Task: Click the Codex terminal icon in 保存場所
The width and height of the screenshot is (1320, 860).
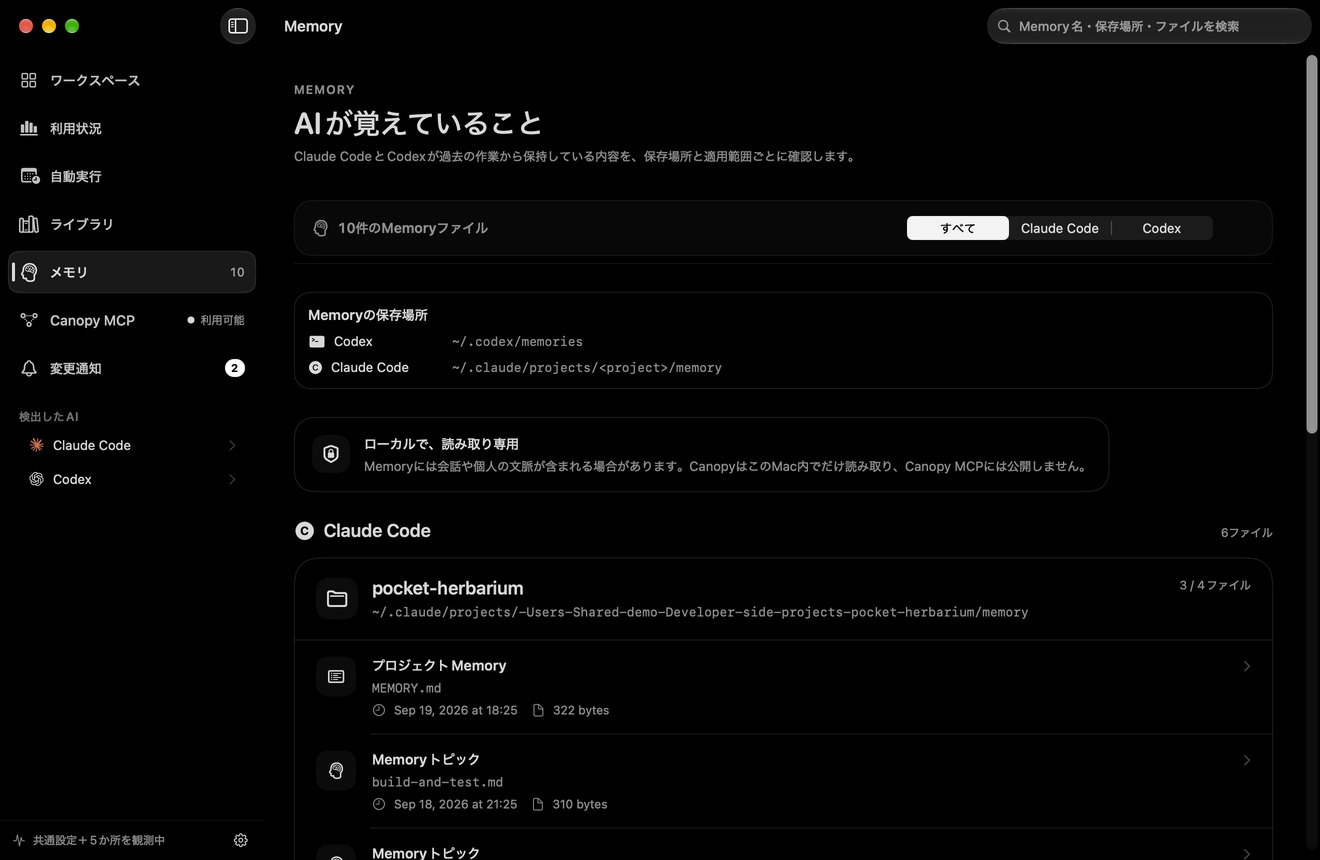Action: tap(317, 341)
